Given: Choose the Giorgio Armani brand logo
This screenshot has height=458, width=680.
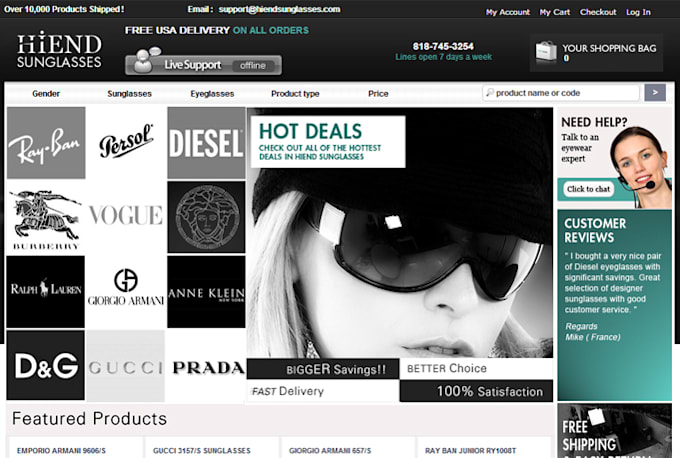Looking at the screenshot, I should click(126, 287).
